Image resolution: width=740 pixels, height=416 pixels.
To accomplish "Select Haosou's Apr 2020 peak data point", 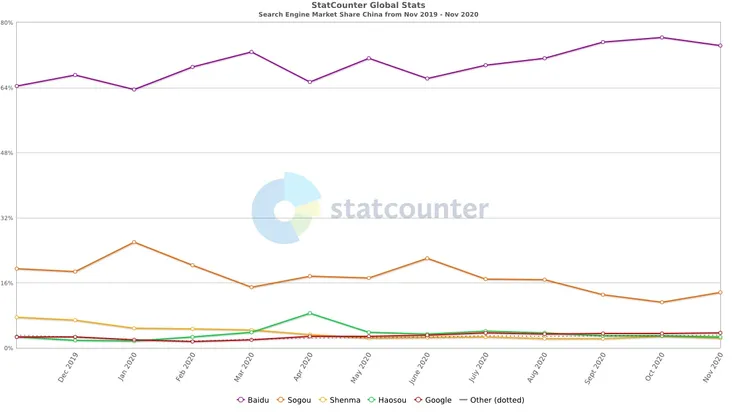I will (310, 313).
